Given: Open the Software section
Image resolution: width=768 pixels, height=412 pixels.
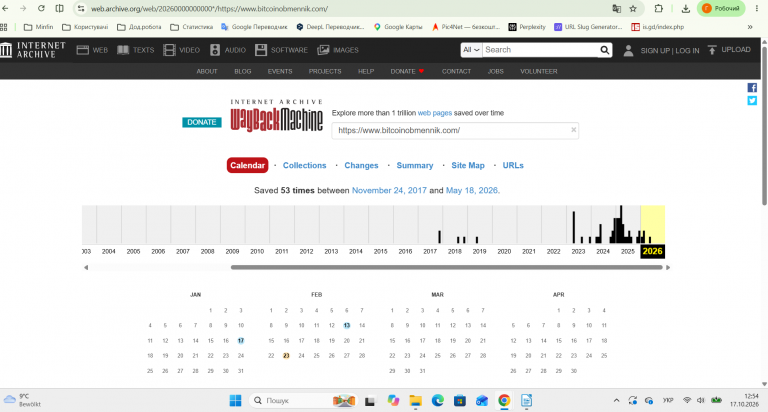Looking at the screenshot, I should pos(281,50).
